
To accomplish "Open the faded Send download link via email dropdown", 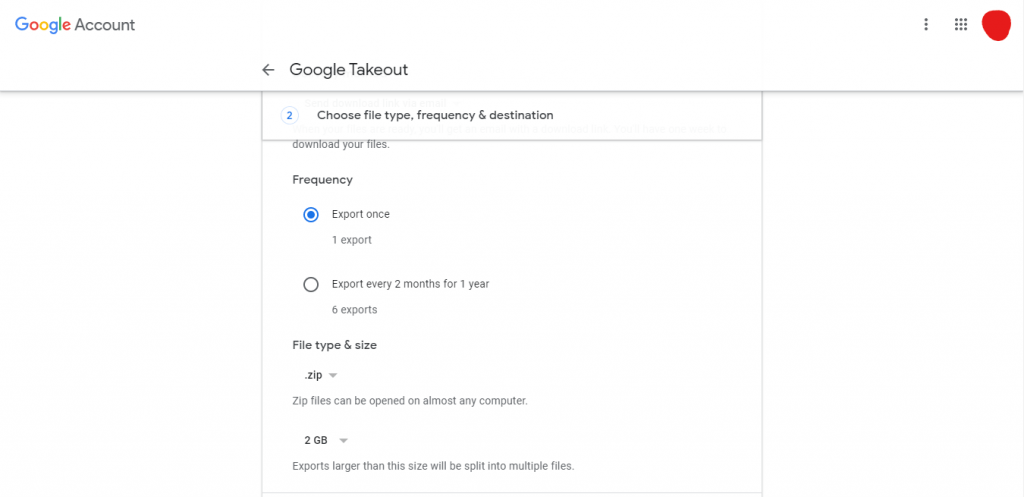I will tap(382, 103).
